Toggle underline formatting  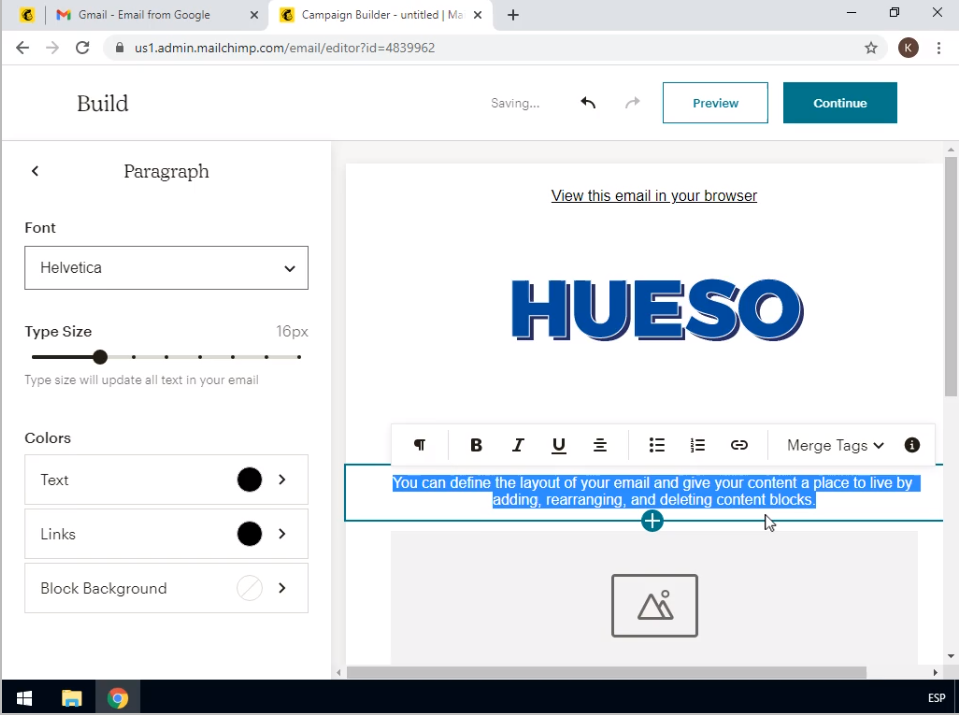(558, 445)
